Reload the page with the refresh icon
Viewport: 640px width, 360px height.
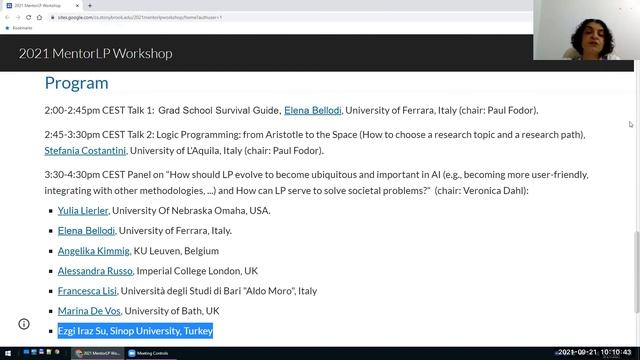pyautogui.click(x=28, y=18)
